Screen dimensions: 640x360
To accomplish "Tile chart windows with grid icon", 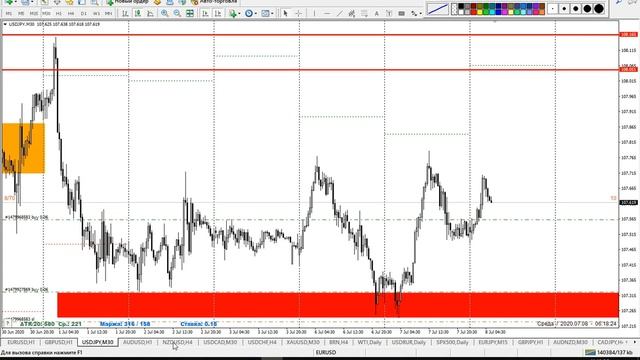I will tap(190, 13).
